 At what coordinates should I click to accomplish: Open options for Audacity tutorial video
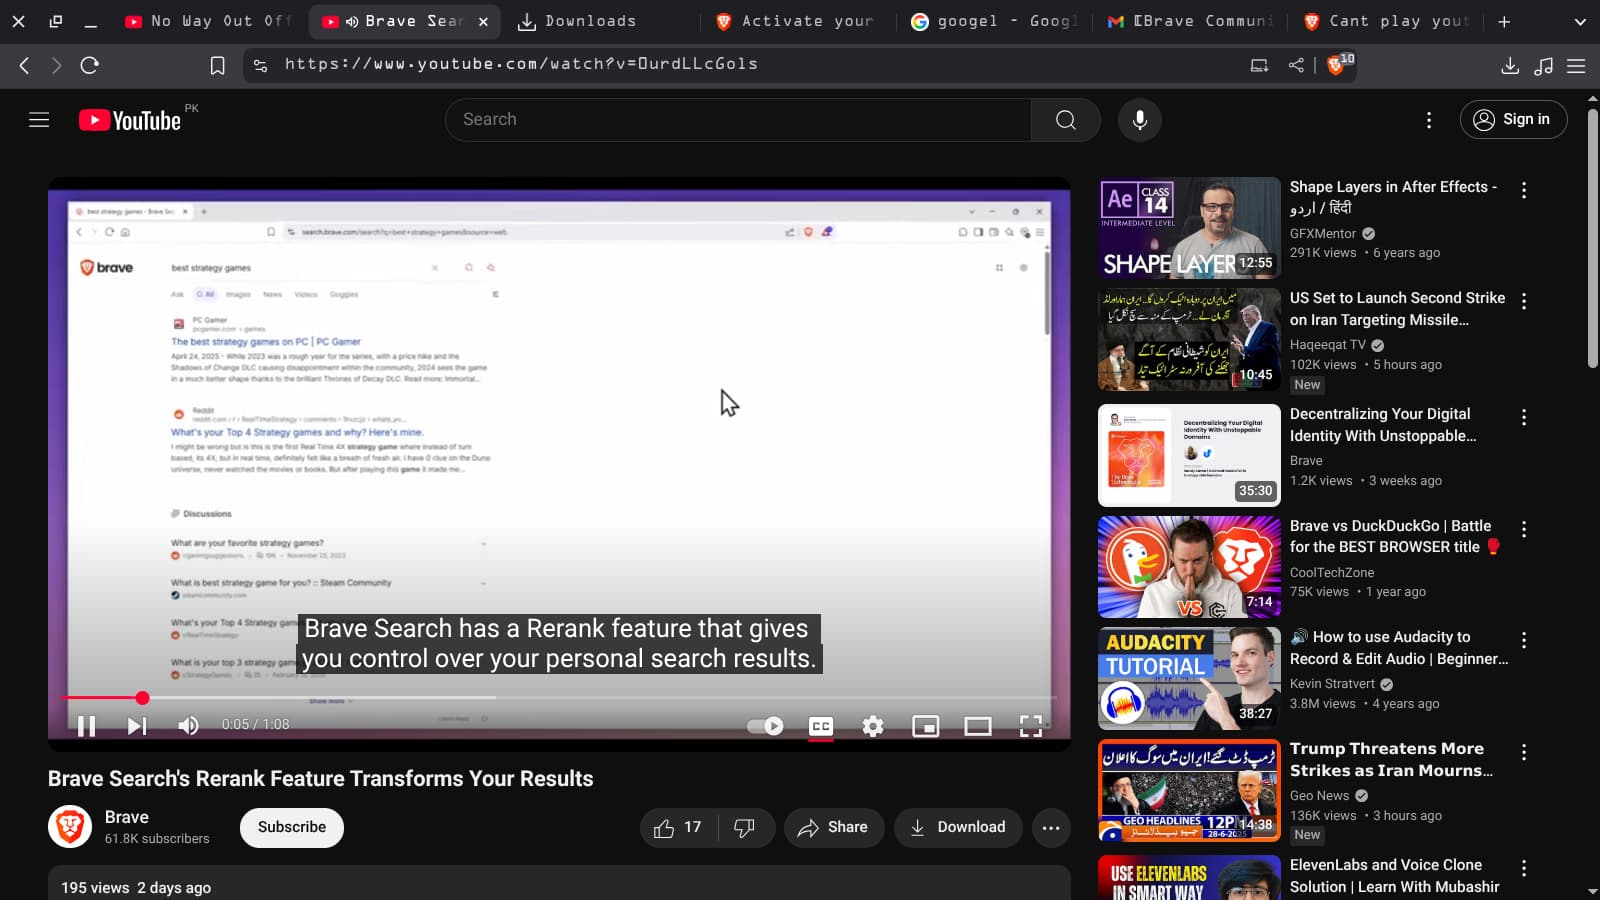click(x=1524, y=640)
